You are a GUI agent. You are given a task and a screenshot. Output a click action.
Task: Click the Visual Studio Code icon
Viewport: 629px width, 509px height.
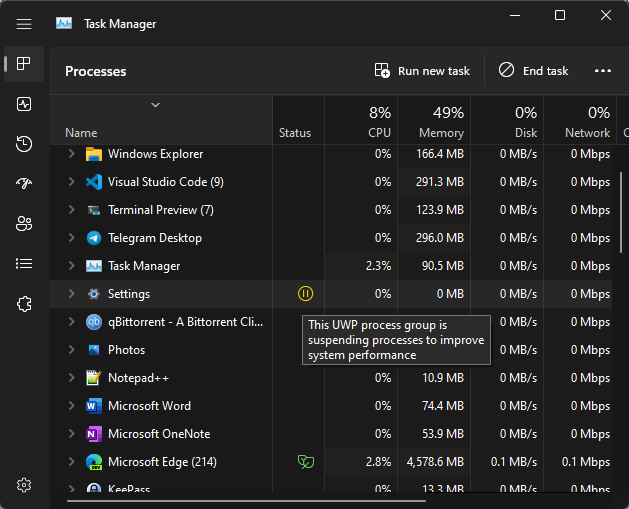coord(94,182)
